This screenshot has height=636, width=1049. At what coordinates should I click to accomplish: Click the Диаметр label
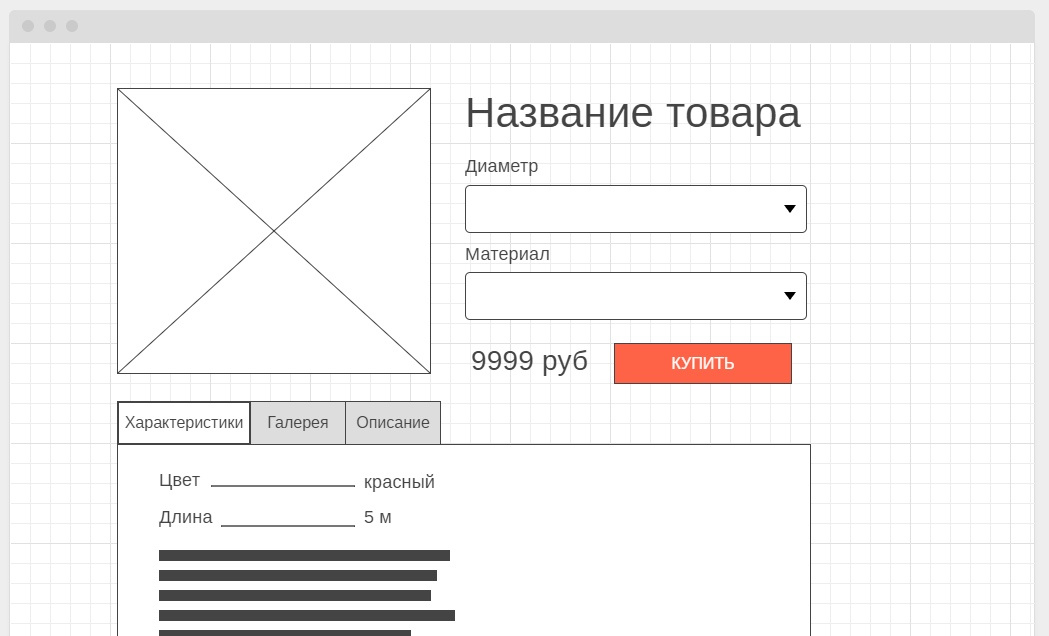[x=501, y=166]
